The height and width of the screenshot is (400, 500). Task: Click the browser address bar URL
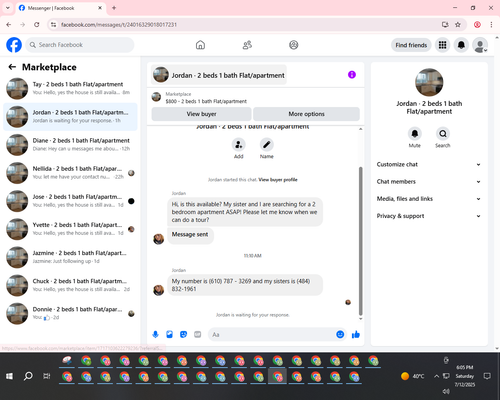click(x=119, y=25)
